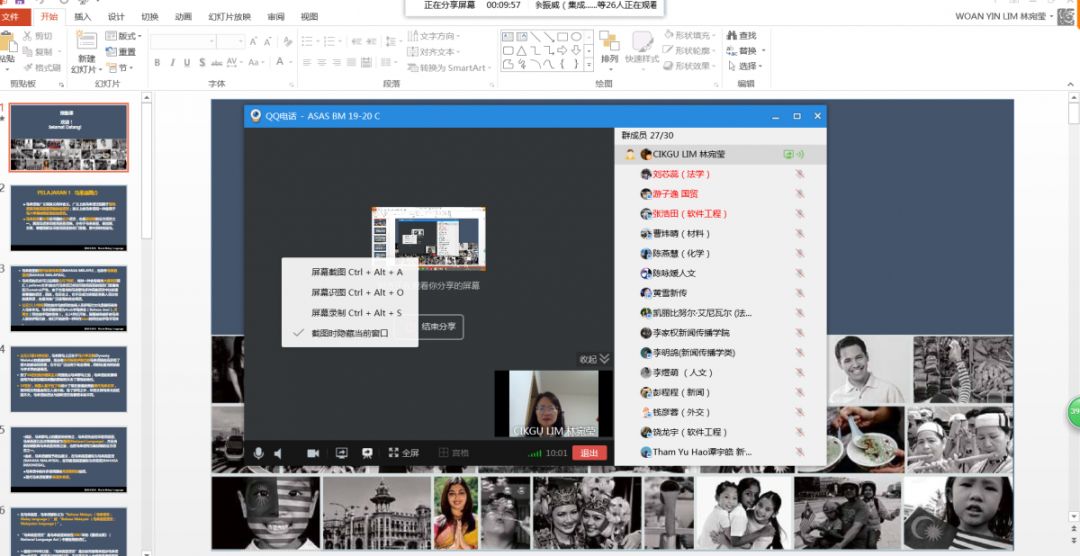The height and width of the screenshot is (556, 1080).
Task: Switch to the 插入 (Insert) ribbon tab
Action: [x=83, y=17]
